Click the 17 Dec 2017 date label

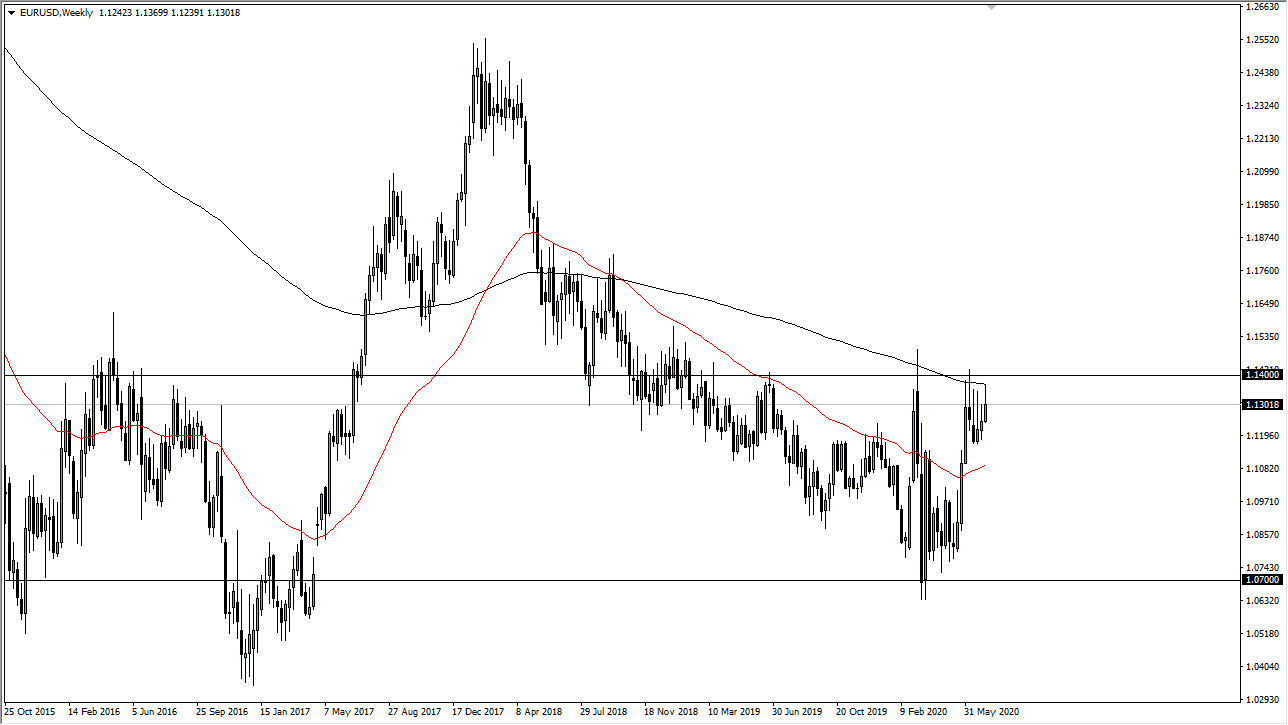pos(480,712)
